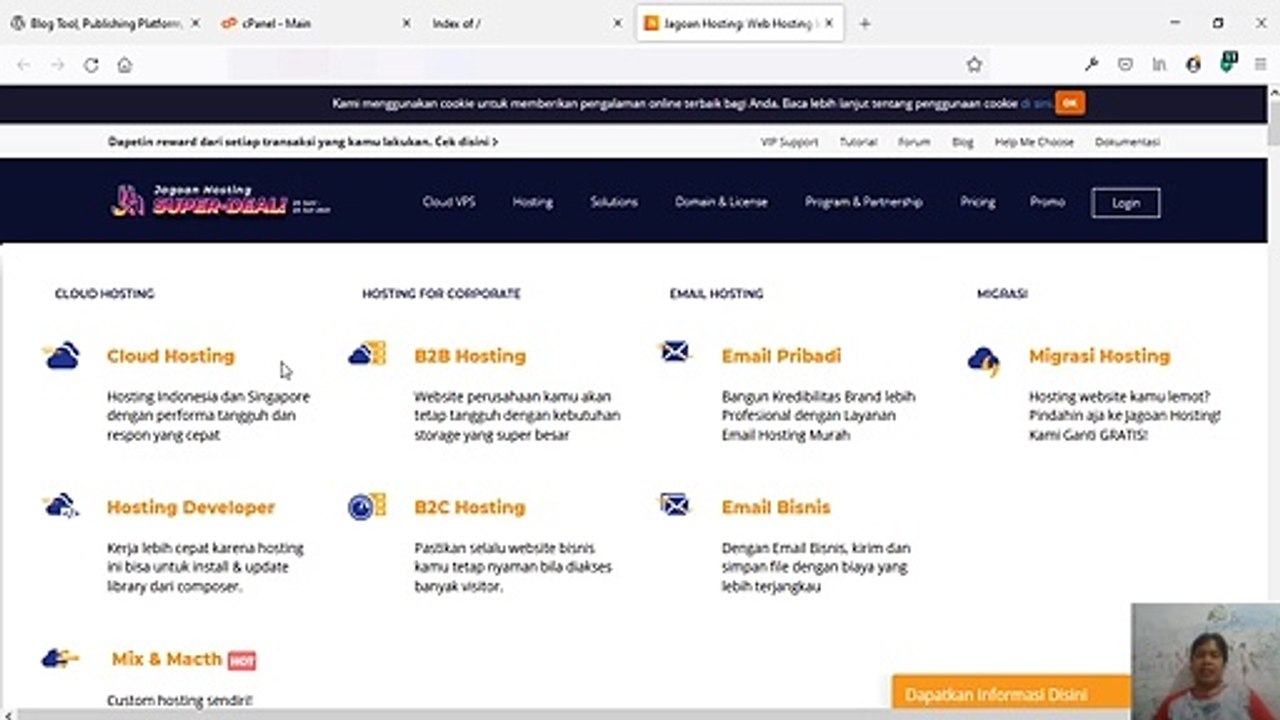Open the Program & Partnership menu
The width and height of the screenshot is (1280, 720).
(864, 202)
